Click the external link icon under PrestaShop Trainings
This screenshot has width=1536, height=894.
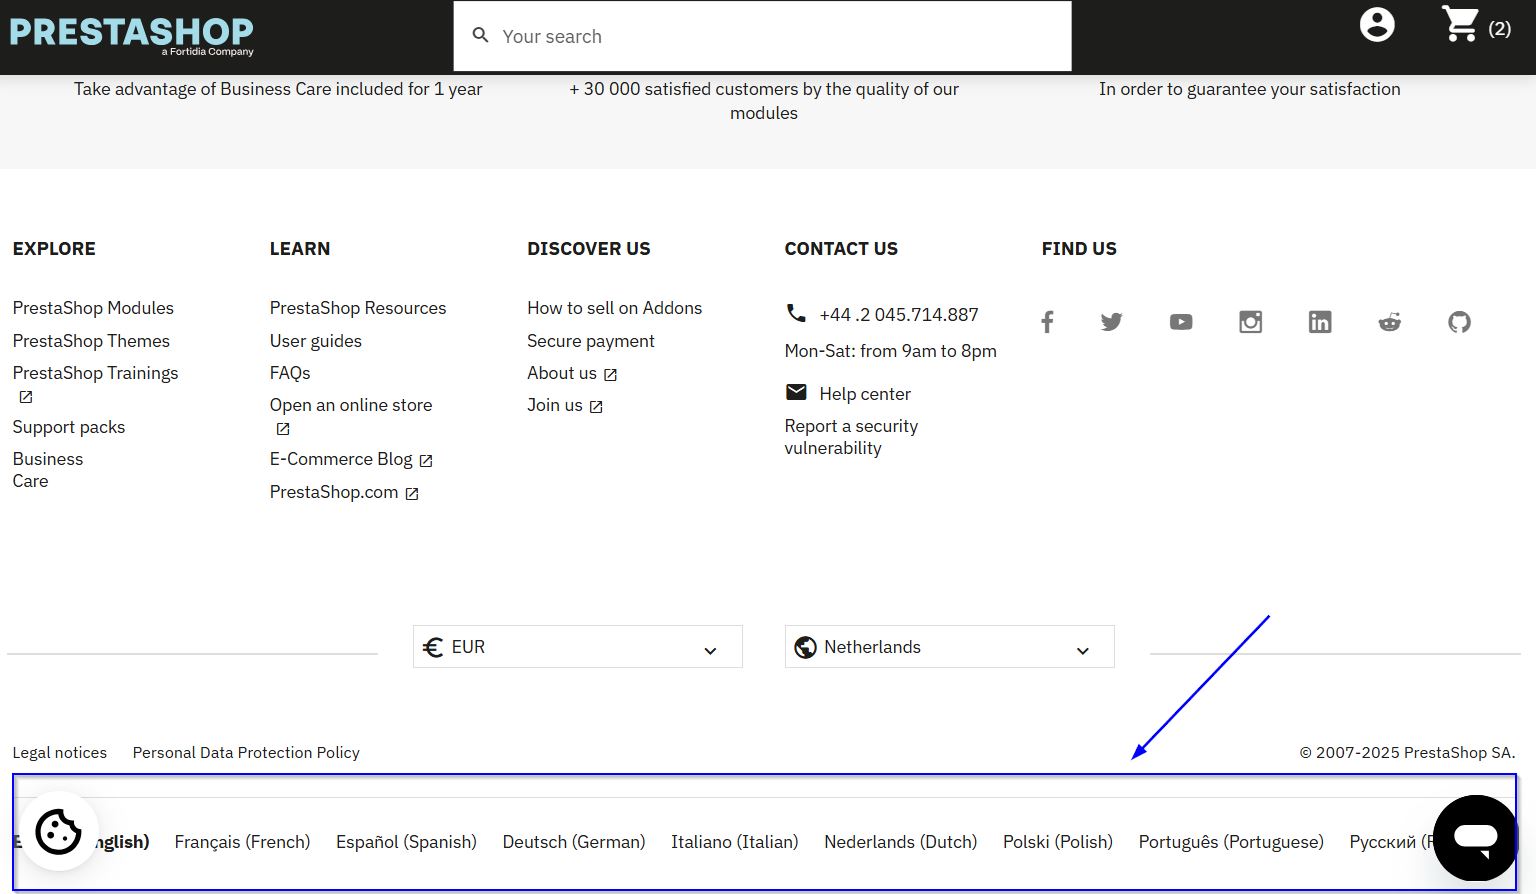point(26,397)
